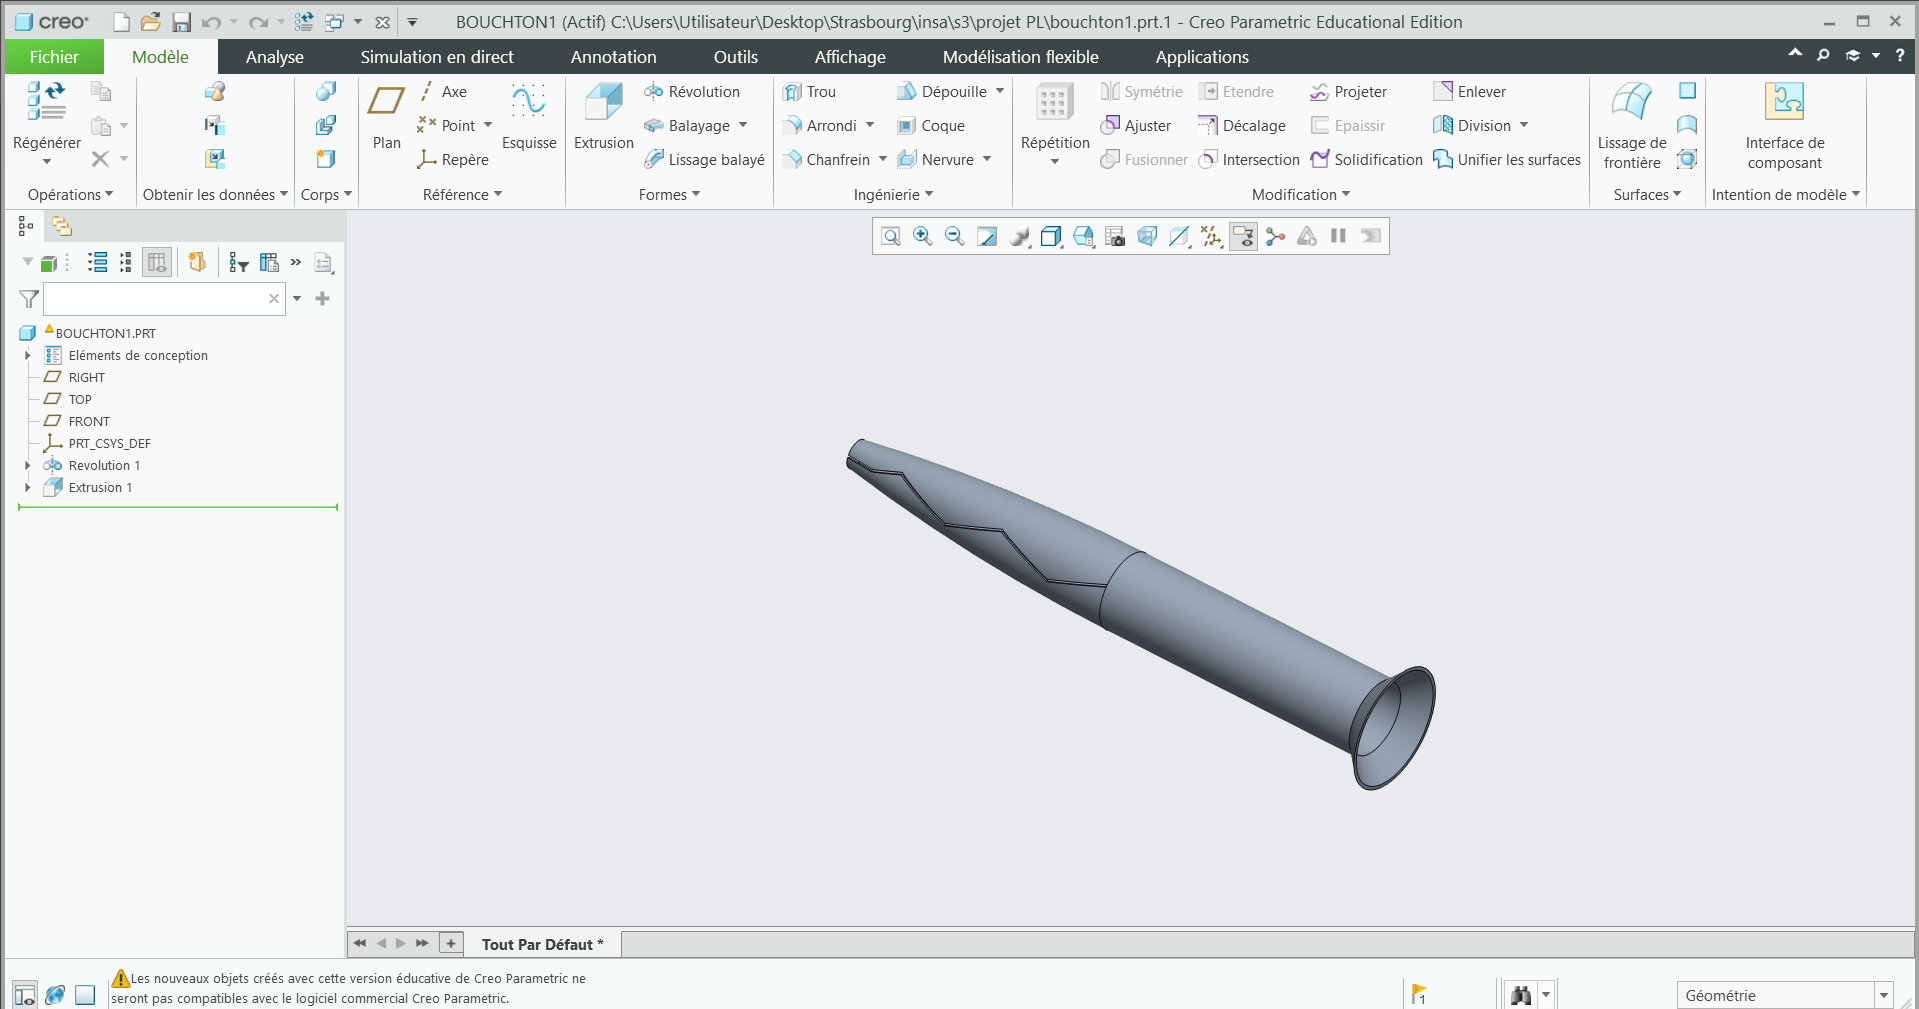1919x1009 pixels.
Task: Select the Extrusion tool
Action: pos(603,116)
